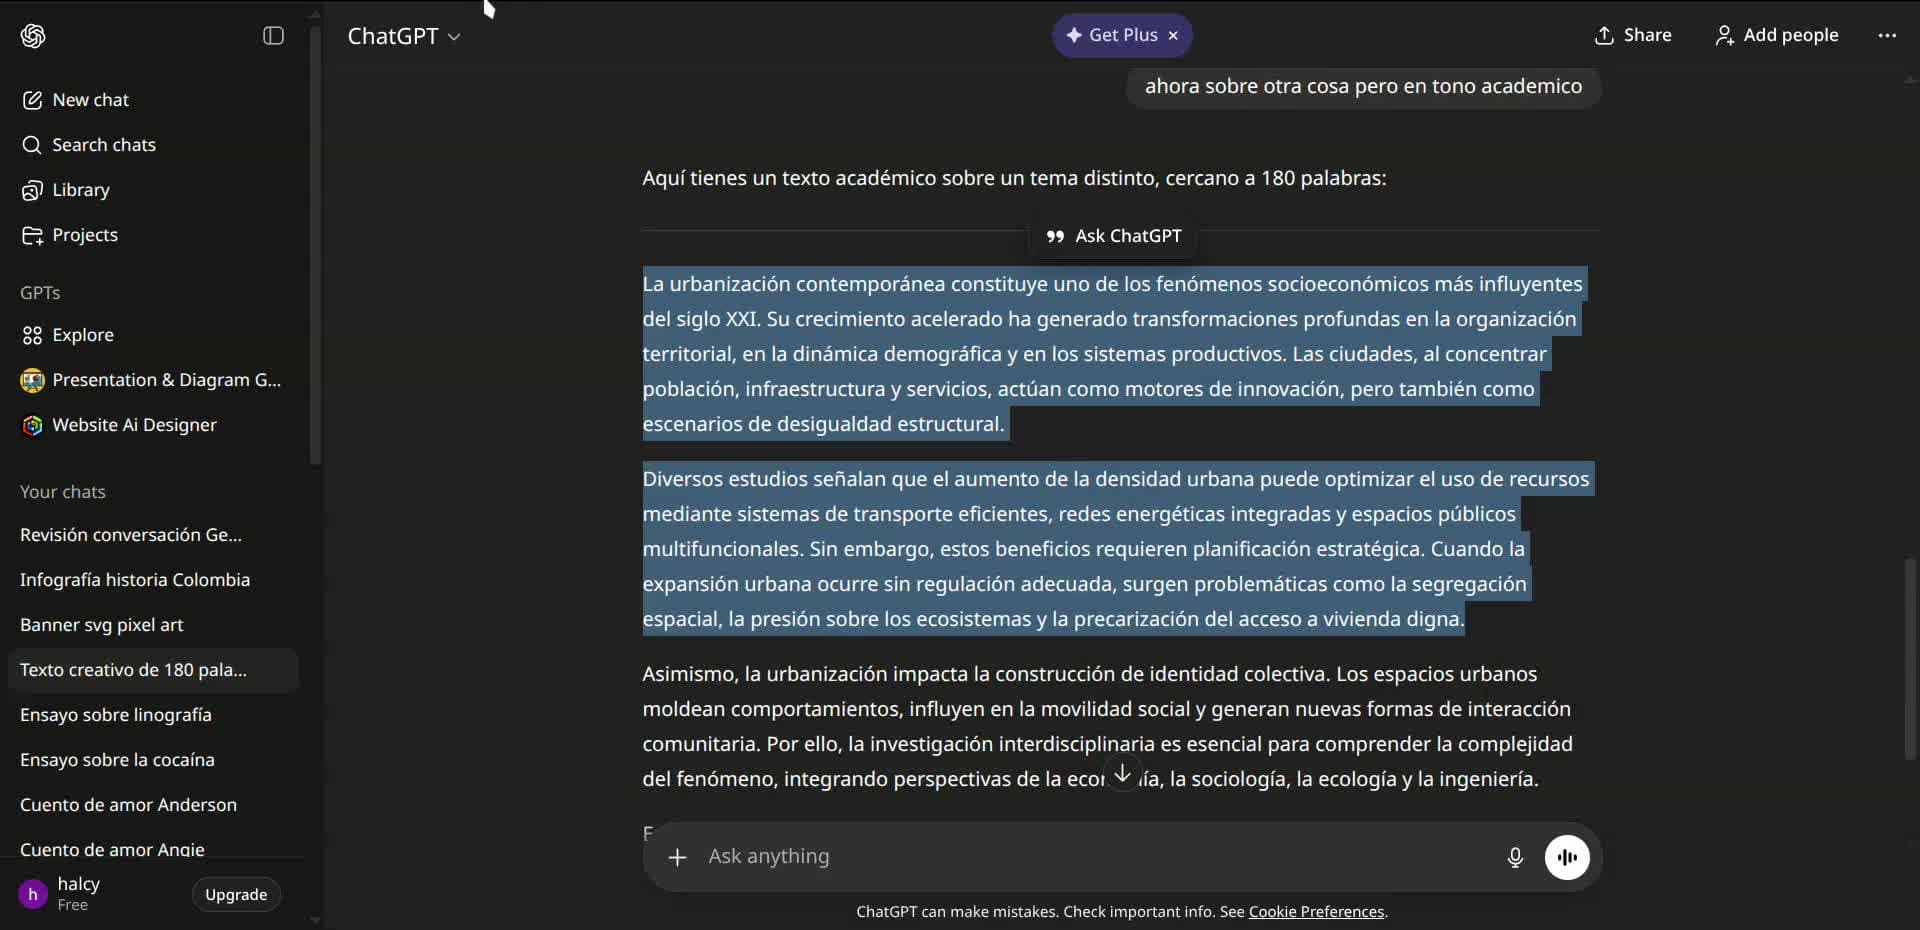Start voice mode with the waveform button
This screenshot has height=930, width=1920.
point(1567,857)
